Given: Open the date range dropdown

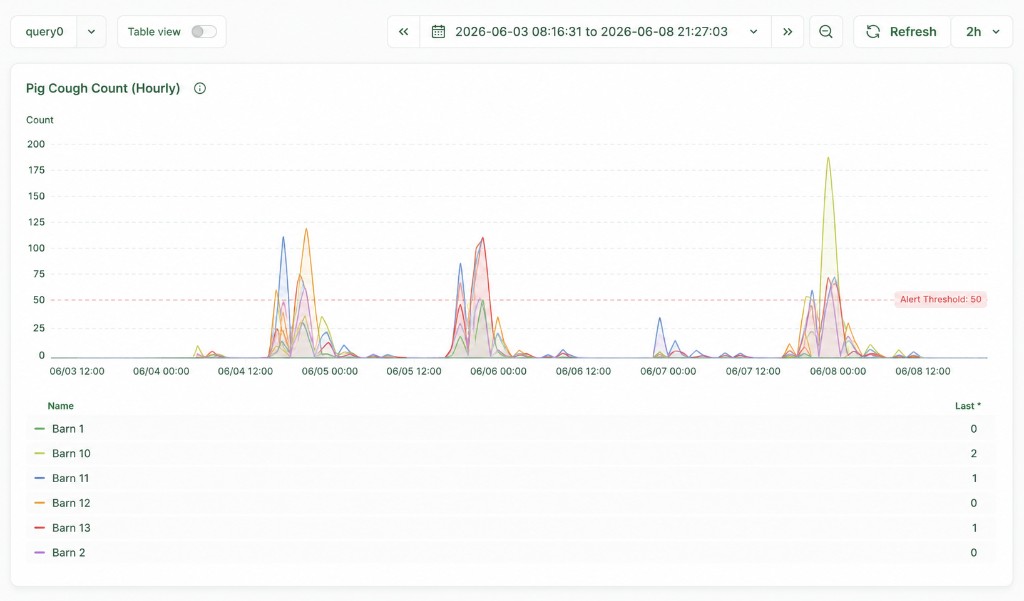Looking at the screenshot, I should click(x=595, y=31).
